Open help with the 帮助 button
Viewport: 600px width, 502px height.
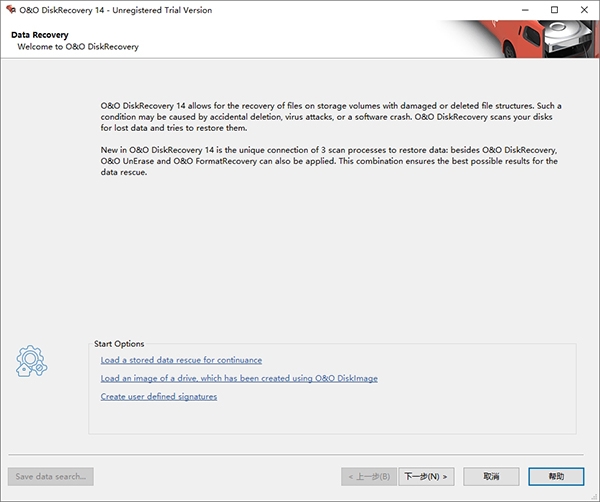[556, 476]
